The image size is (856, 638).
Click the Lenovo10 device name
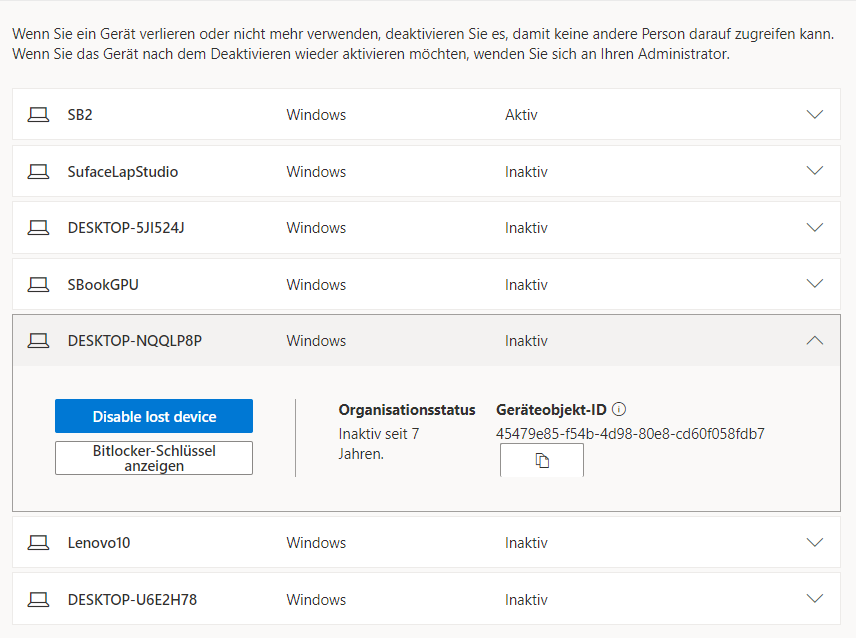tap(99, 543)
